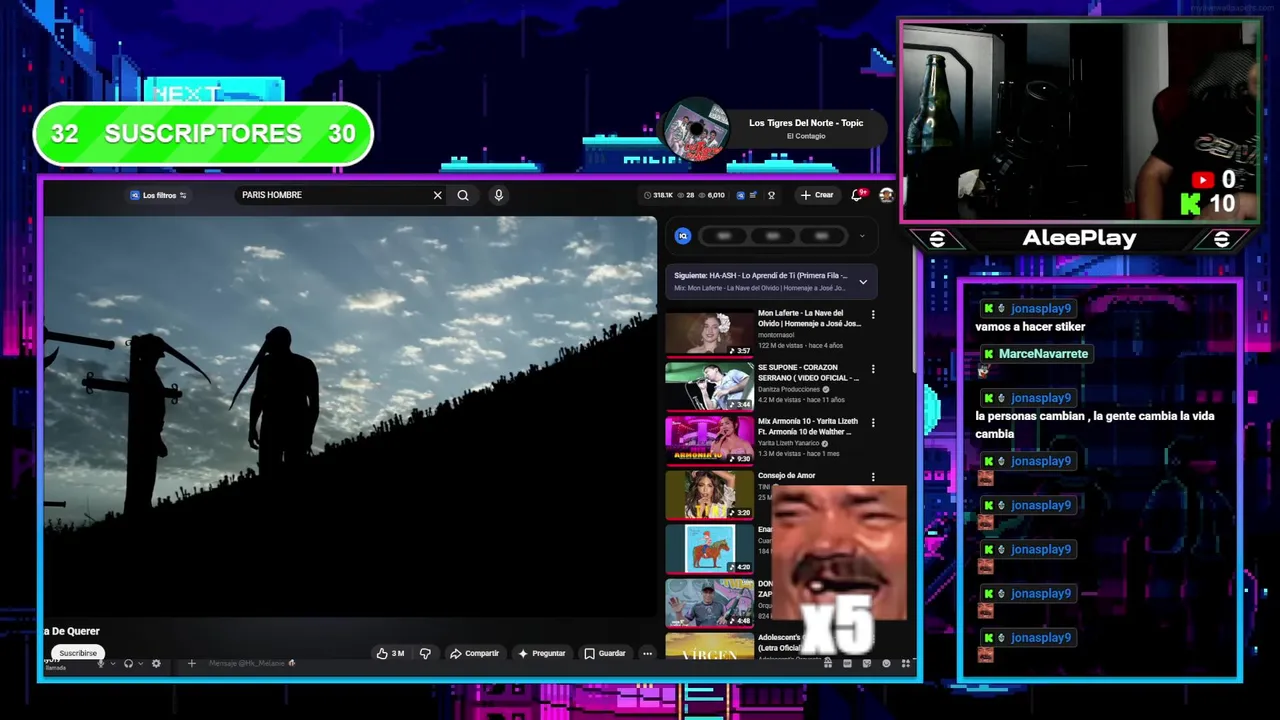Click the YouTube search magnifier icon
Viewport: 1280px width, 720px height.
(x=463, y=195)
